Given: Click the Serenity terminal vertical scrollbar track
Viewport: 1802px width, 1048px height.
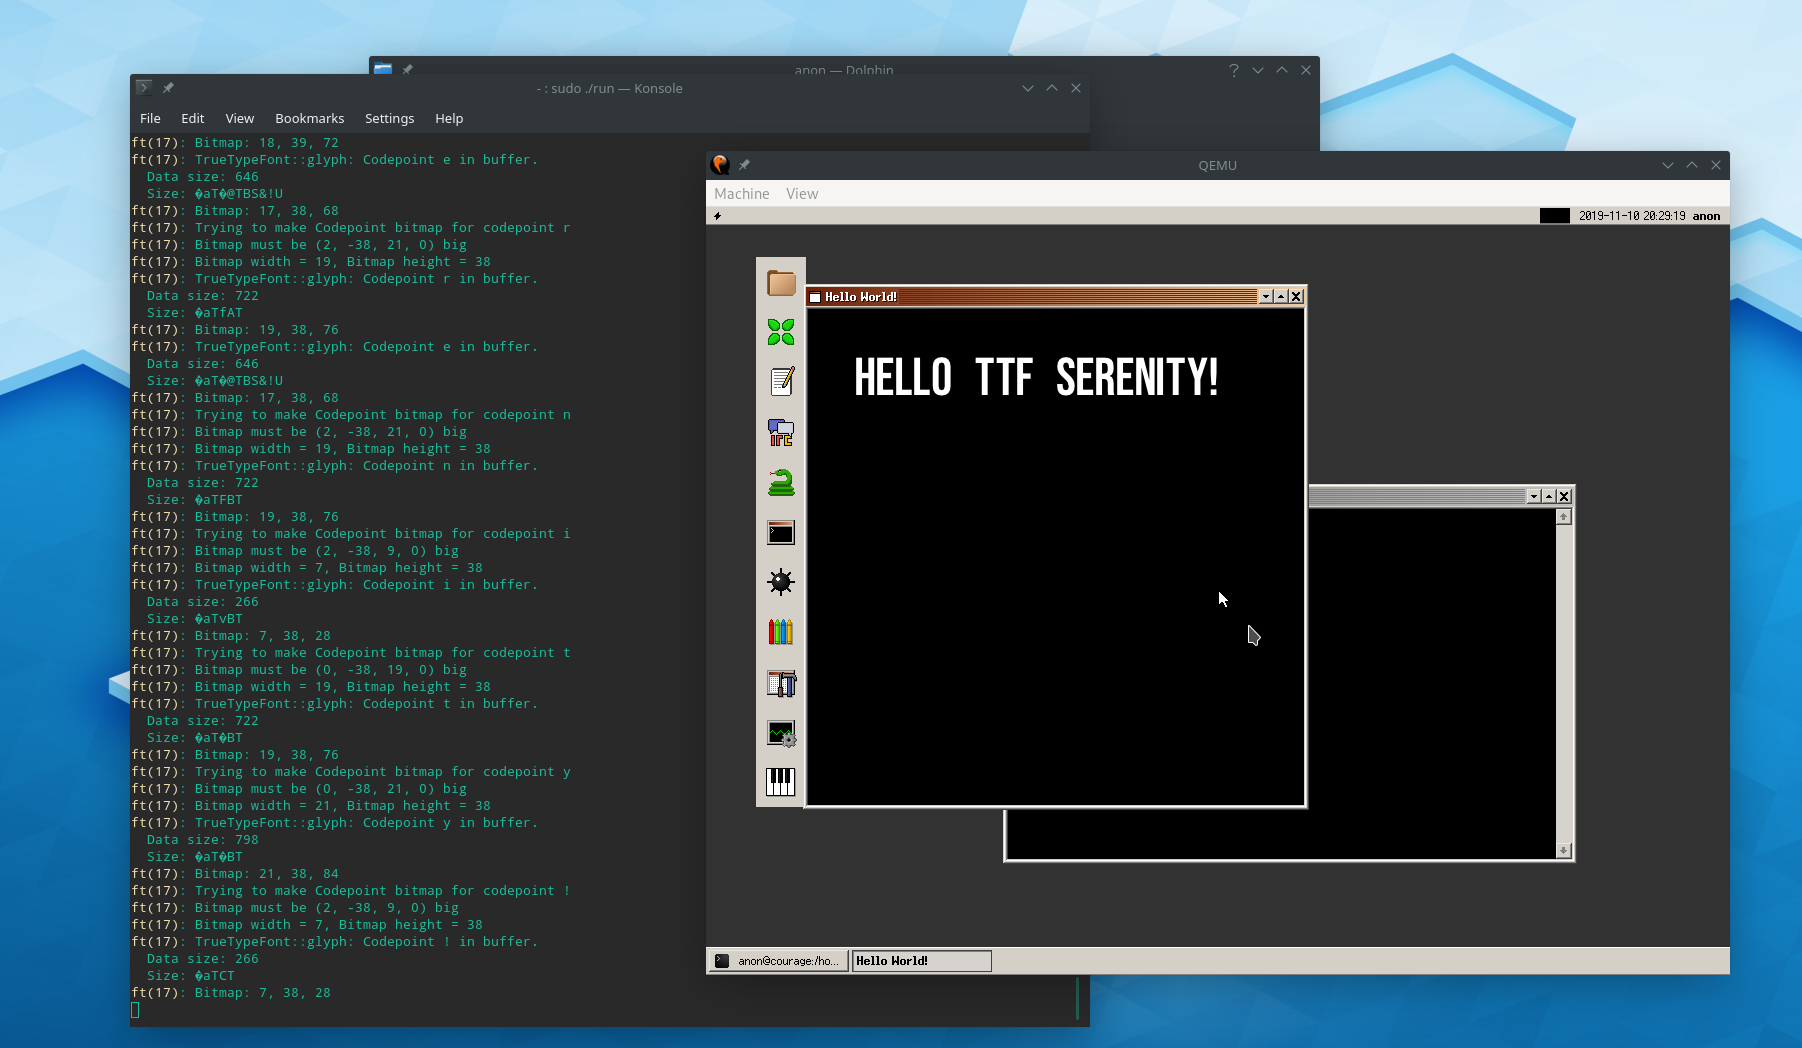Looking at the screenshot, I should (x=1564, y=684).
